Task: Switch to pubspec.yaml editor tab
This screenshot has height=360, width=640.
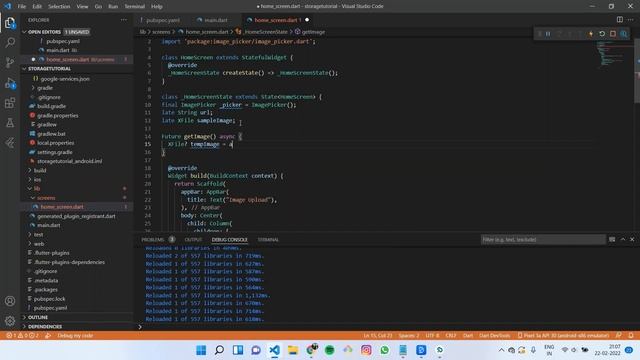Action: point(162,20)
